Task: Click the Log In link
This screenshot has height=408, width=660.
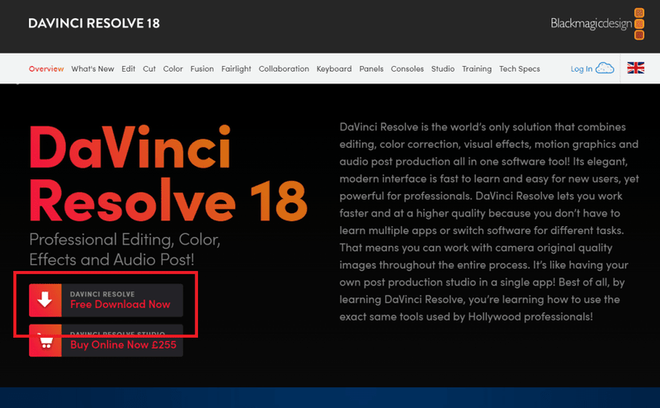Action: (581, 69)
